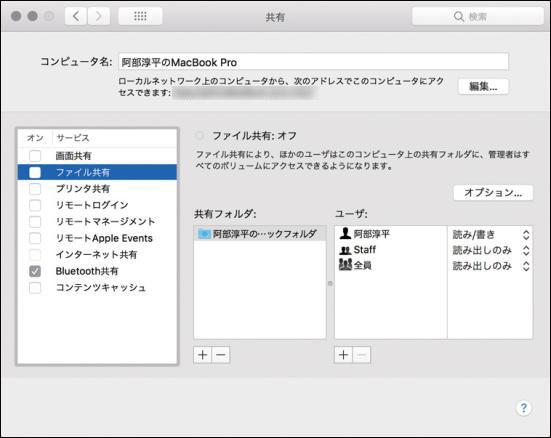Image resolution: width=551 pixels, height=438 pixels.
Task: Enable the リモートApple Events checkbox
Action: click(35, 238)
